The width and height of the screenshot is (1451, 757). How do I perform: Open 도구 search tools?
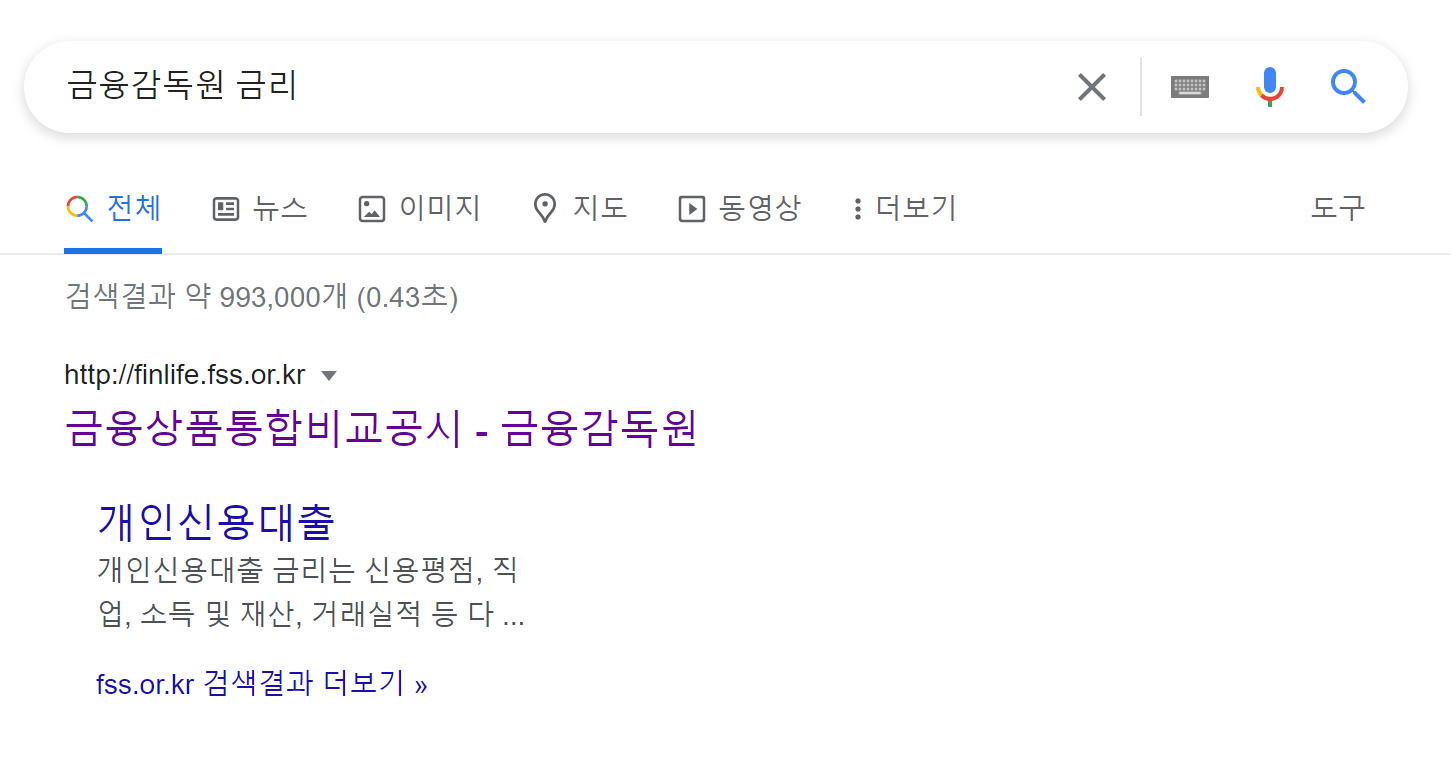pyautogui.click(x=1338, y=208)
